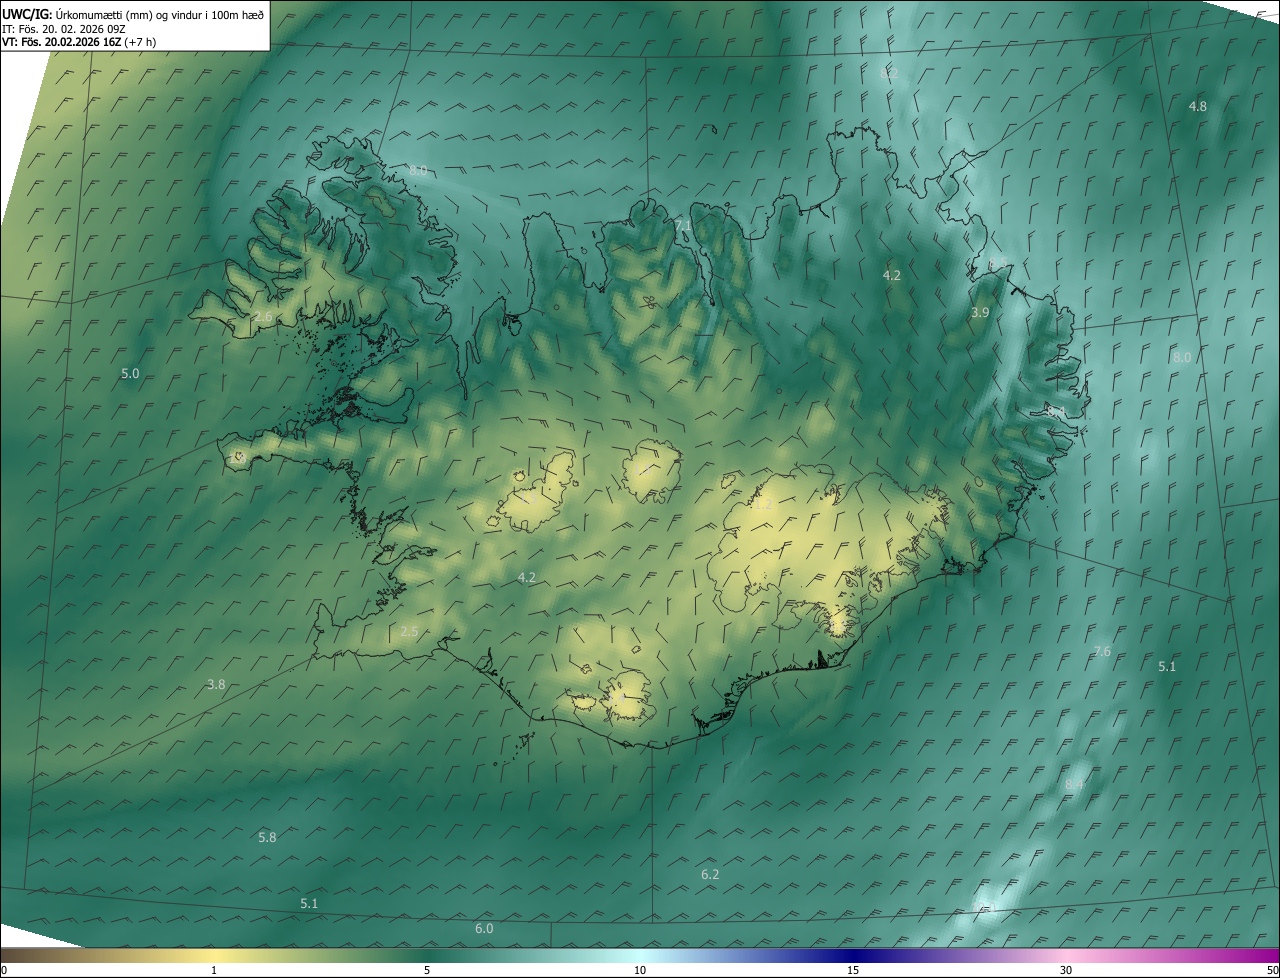Click the faint glacier value label 1.2
The height and width of the screenshot is (978, 1280).
(762, 505)
